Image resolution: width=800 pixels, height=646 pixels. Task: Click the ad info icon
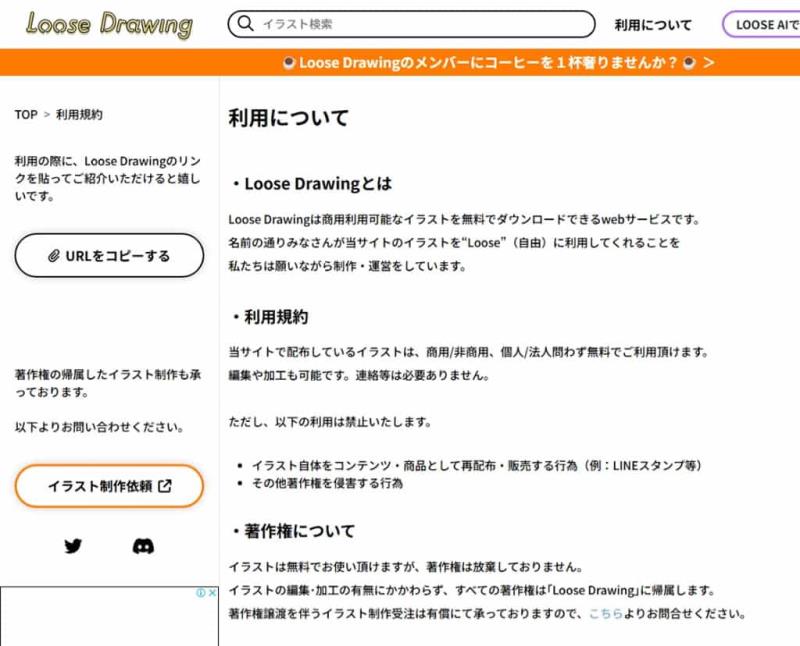pyautogui.click(x=201, y=592)
